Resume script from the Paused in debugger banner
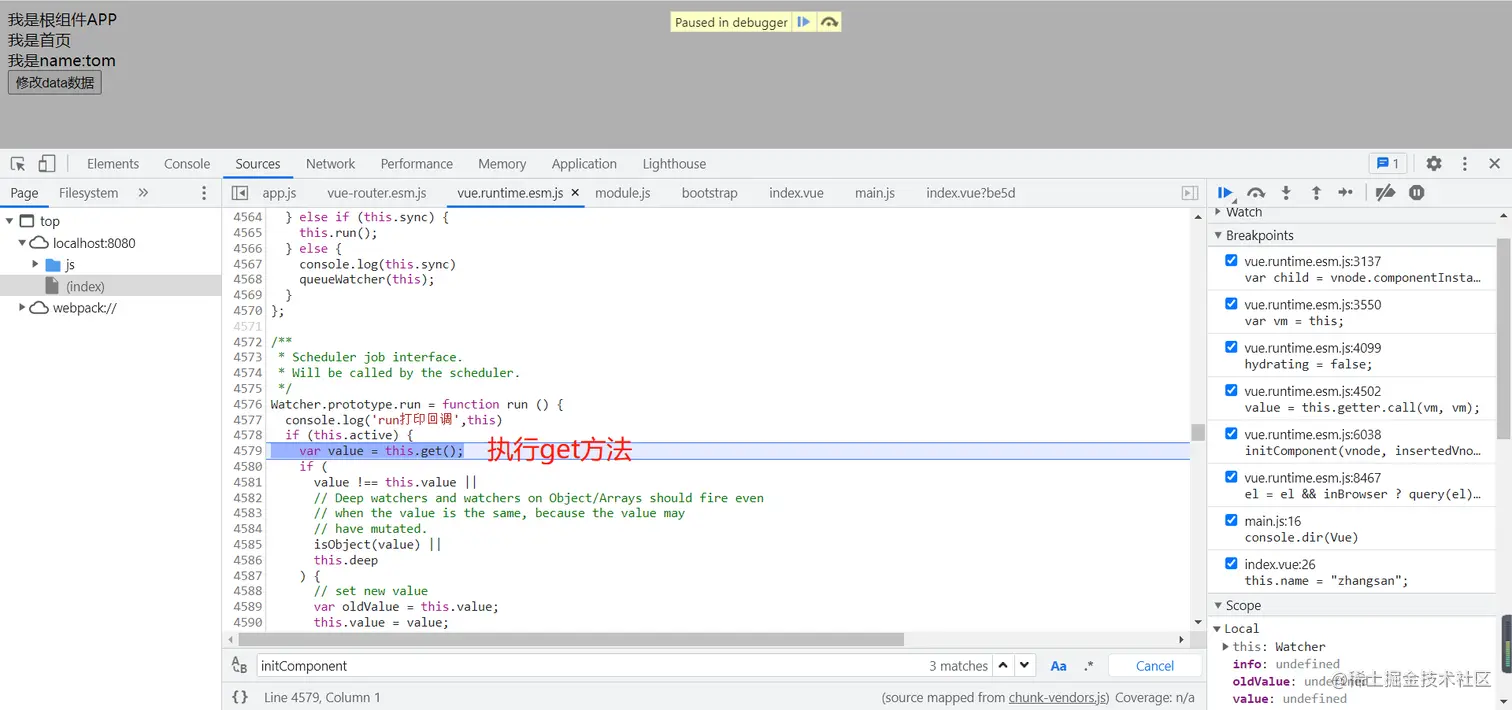 click(804, 22)
